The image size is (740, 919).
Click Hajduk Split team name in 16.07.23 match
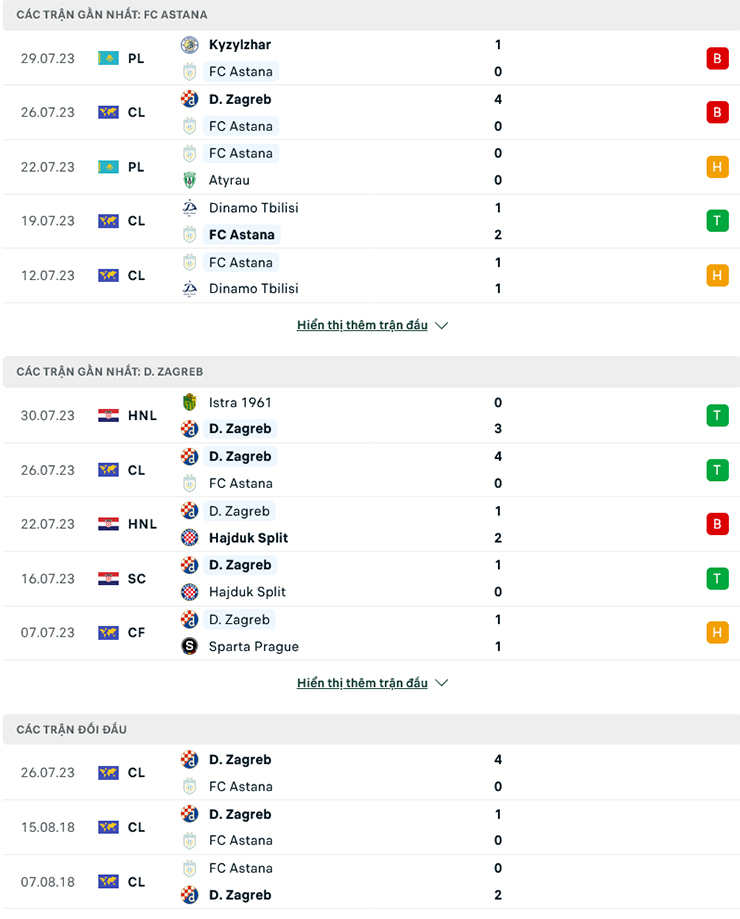click(247, 592)
